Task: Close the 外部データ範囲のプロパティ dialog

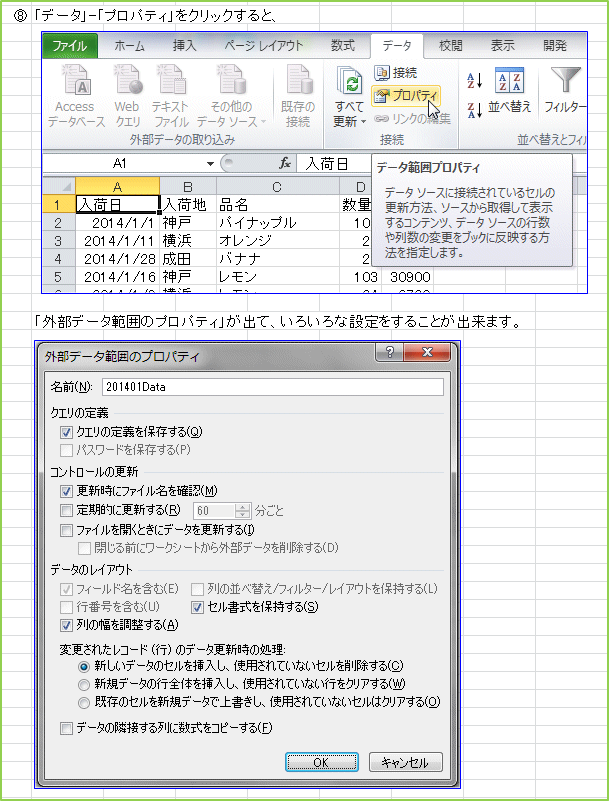Action: click(x=427, y=352)
